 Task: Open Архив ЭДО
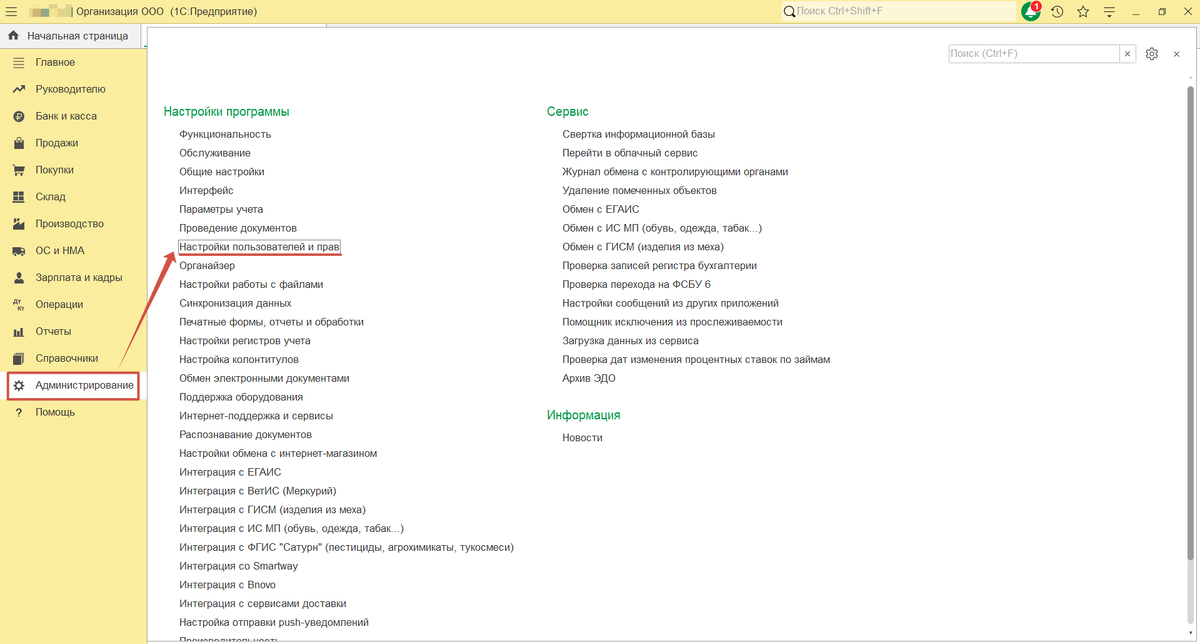pyautogui.click(x=589, y=378)
